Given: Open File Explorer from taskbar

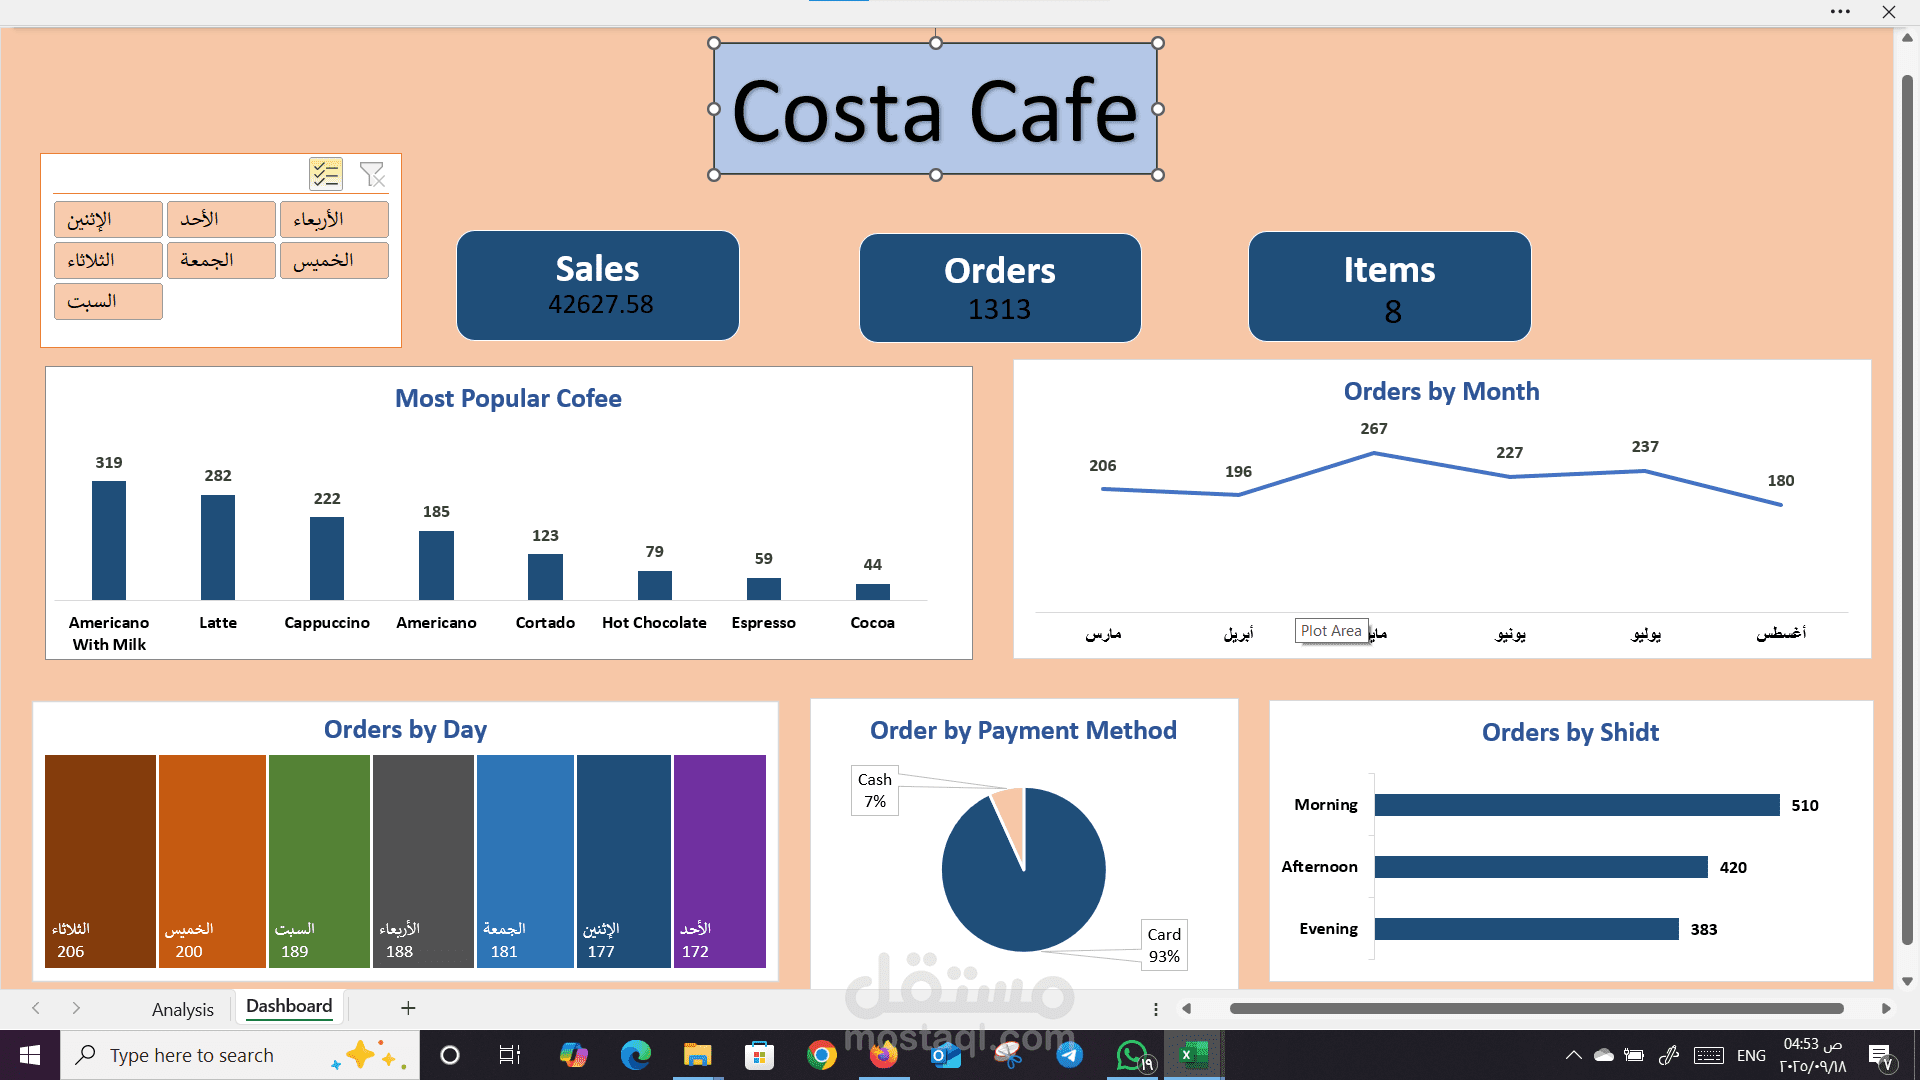Looking at the screenshot, I should coord(697,1055).
